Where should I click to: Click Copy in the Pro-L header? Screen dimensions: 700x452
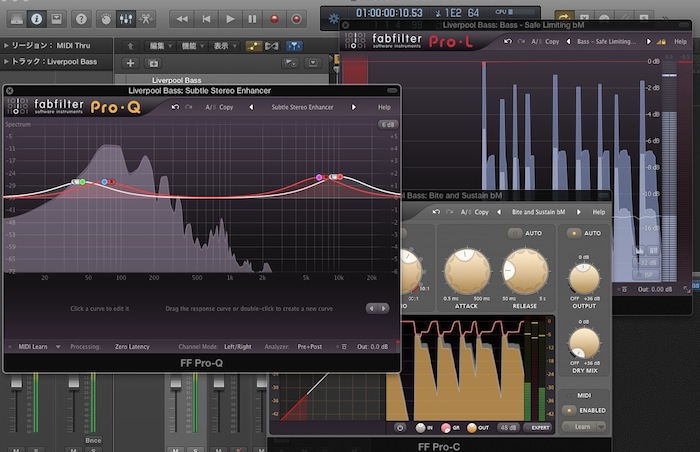coord(552,42)
